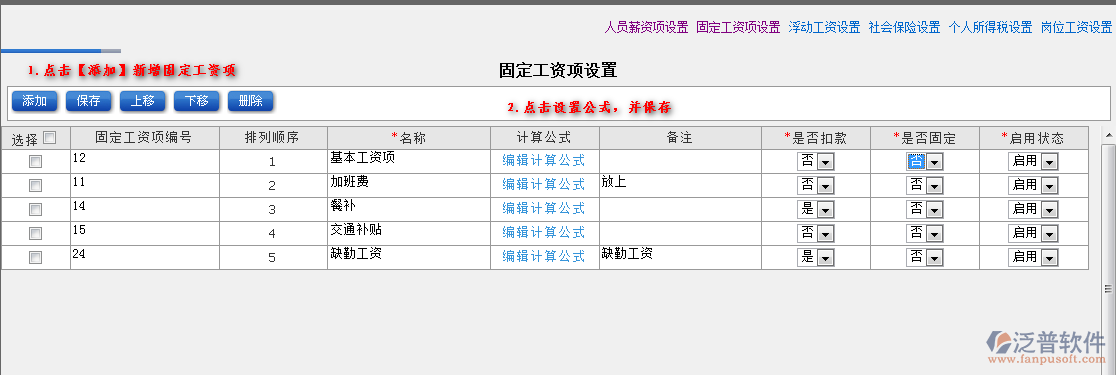
Task: Switch to 人员薪资项设置 tab
Action: [646, 28]
